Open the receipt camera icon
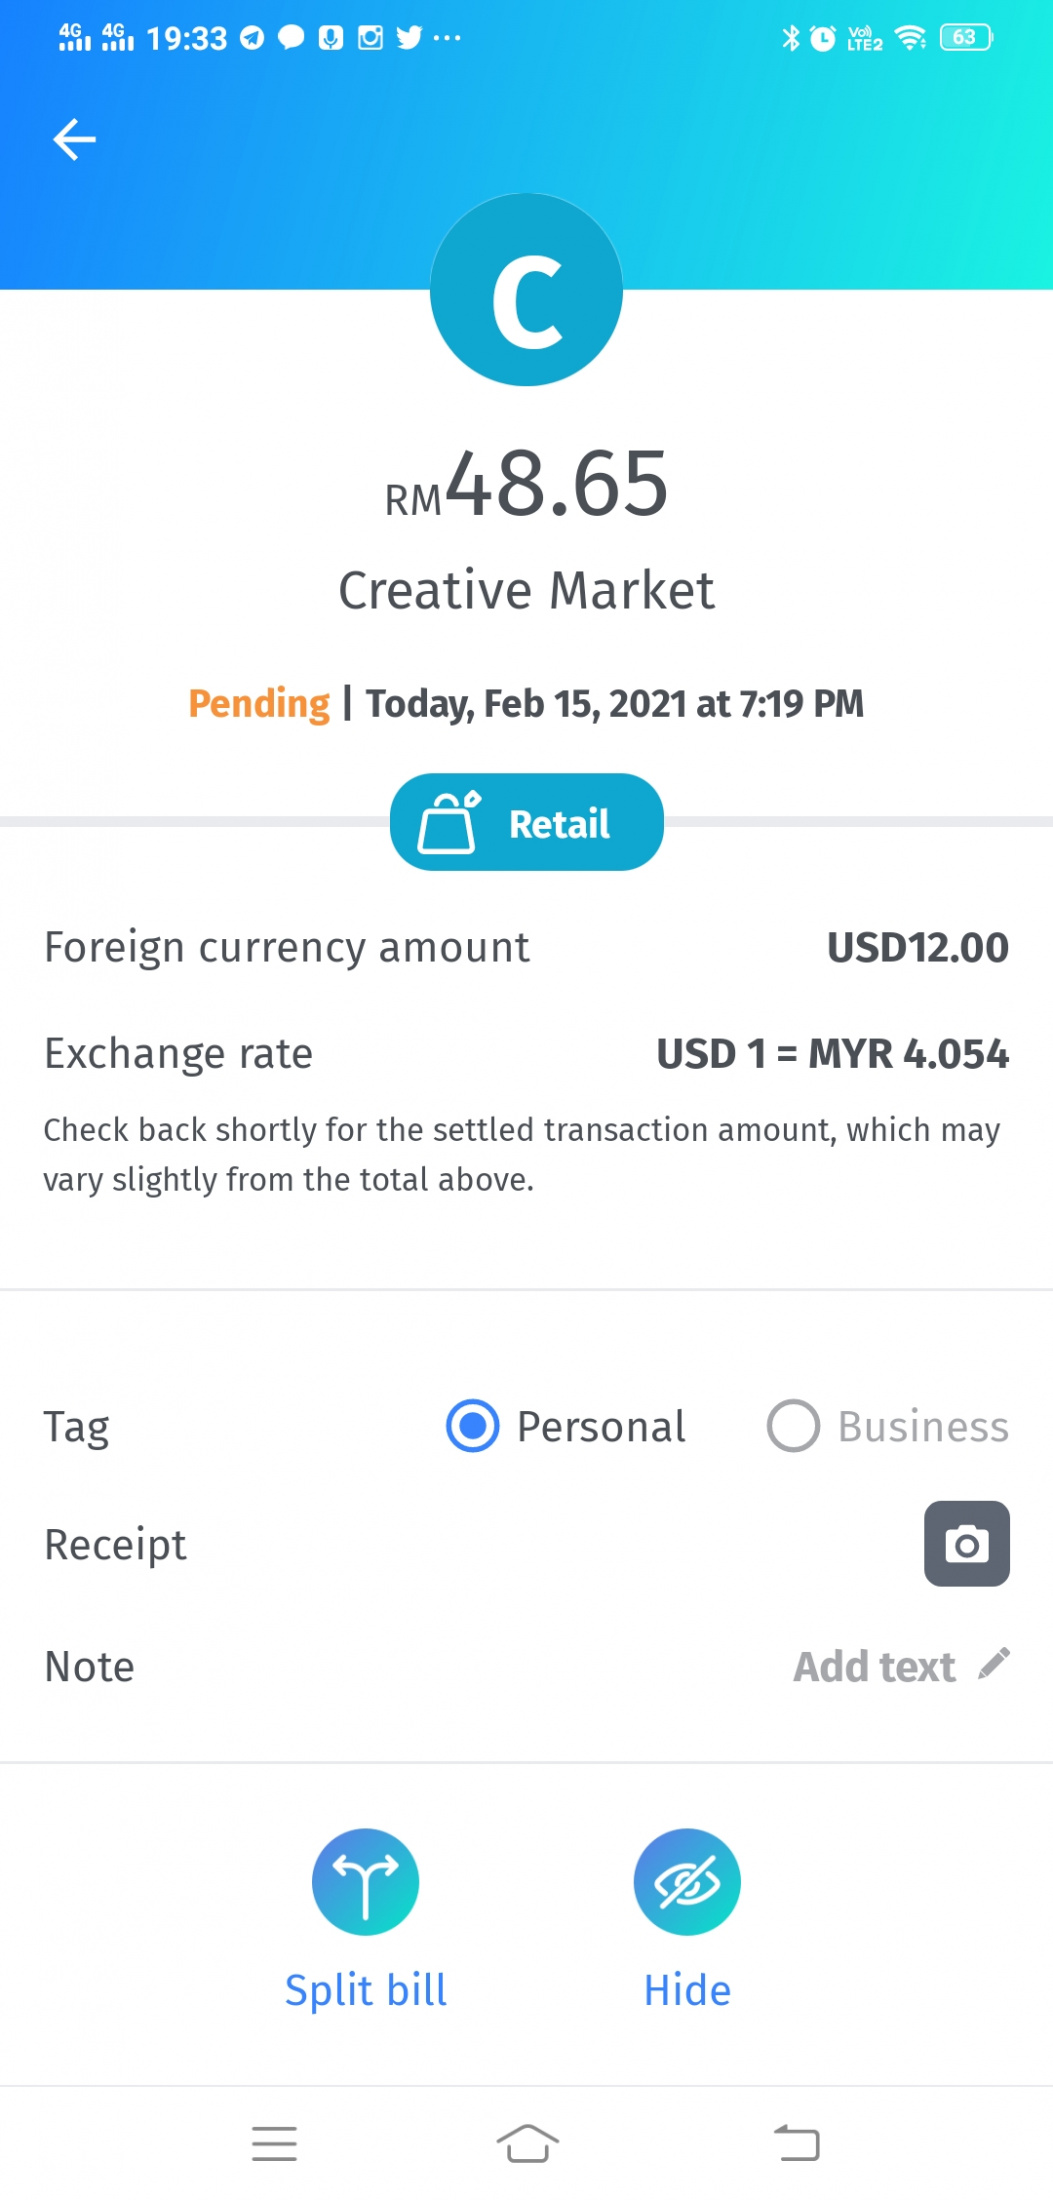The image size is (1053, 2200). point(966,1543)
